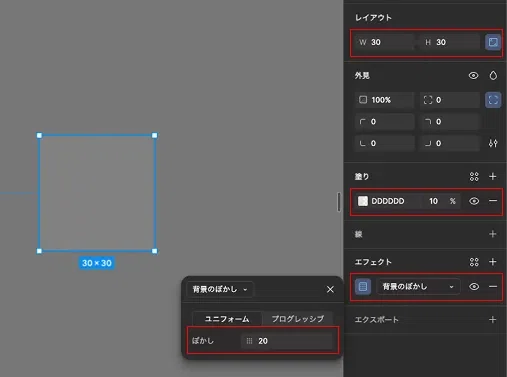Open corner smoothing settings icon
The height and width of the screenshot is (377, 507).
(493, 143)
